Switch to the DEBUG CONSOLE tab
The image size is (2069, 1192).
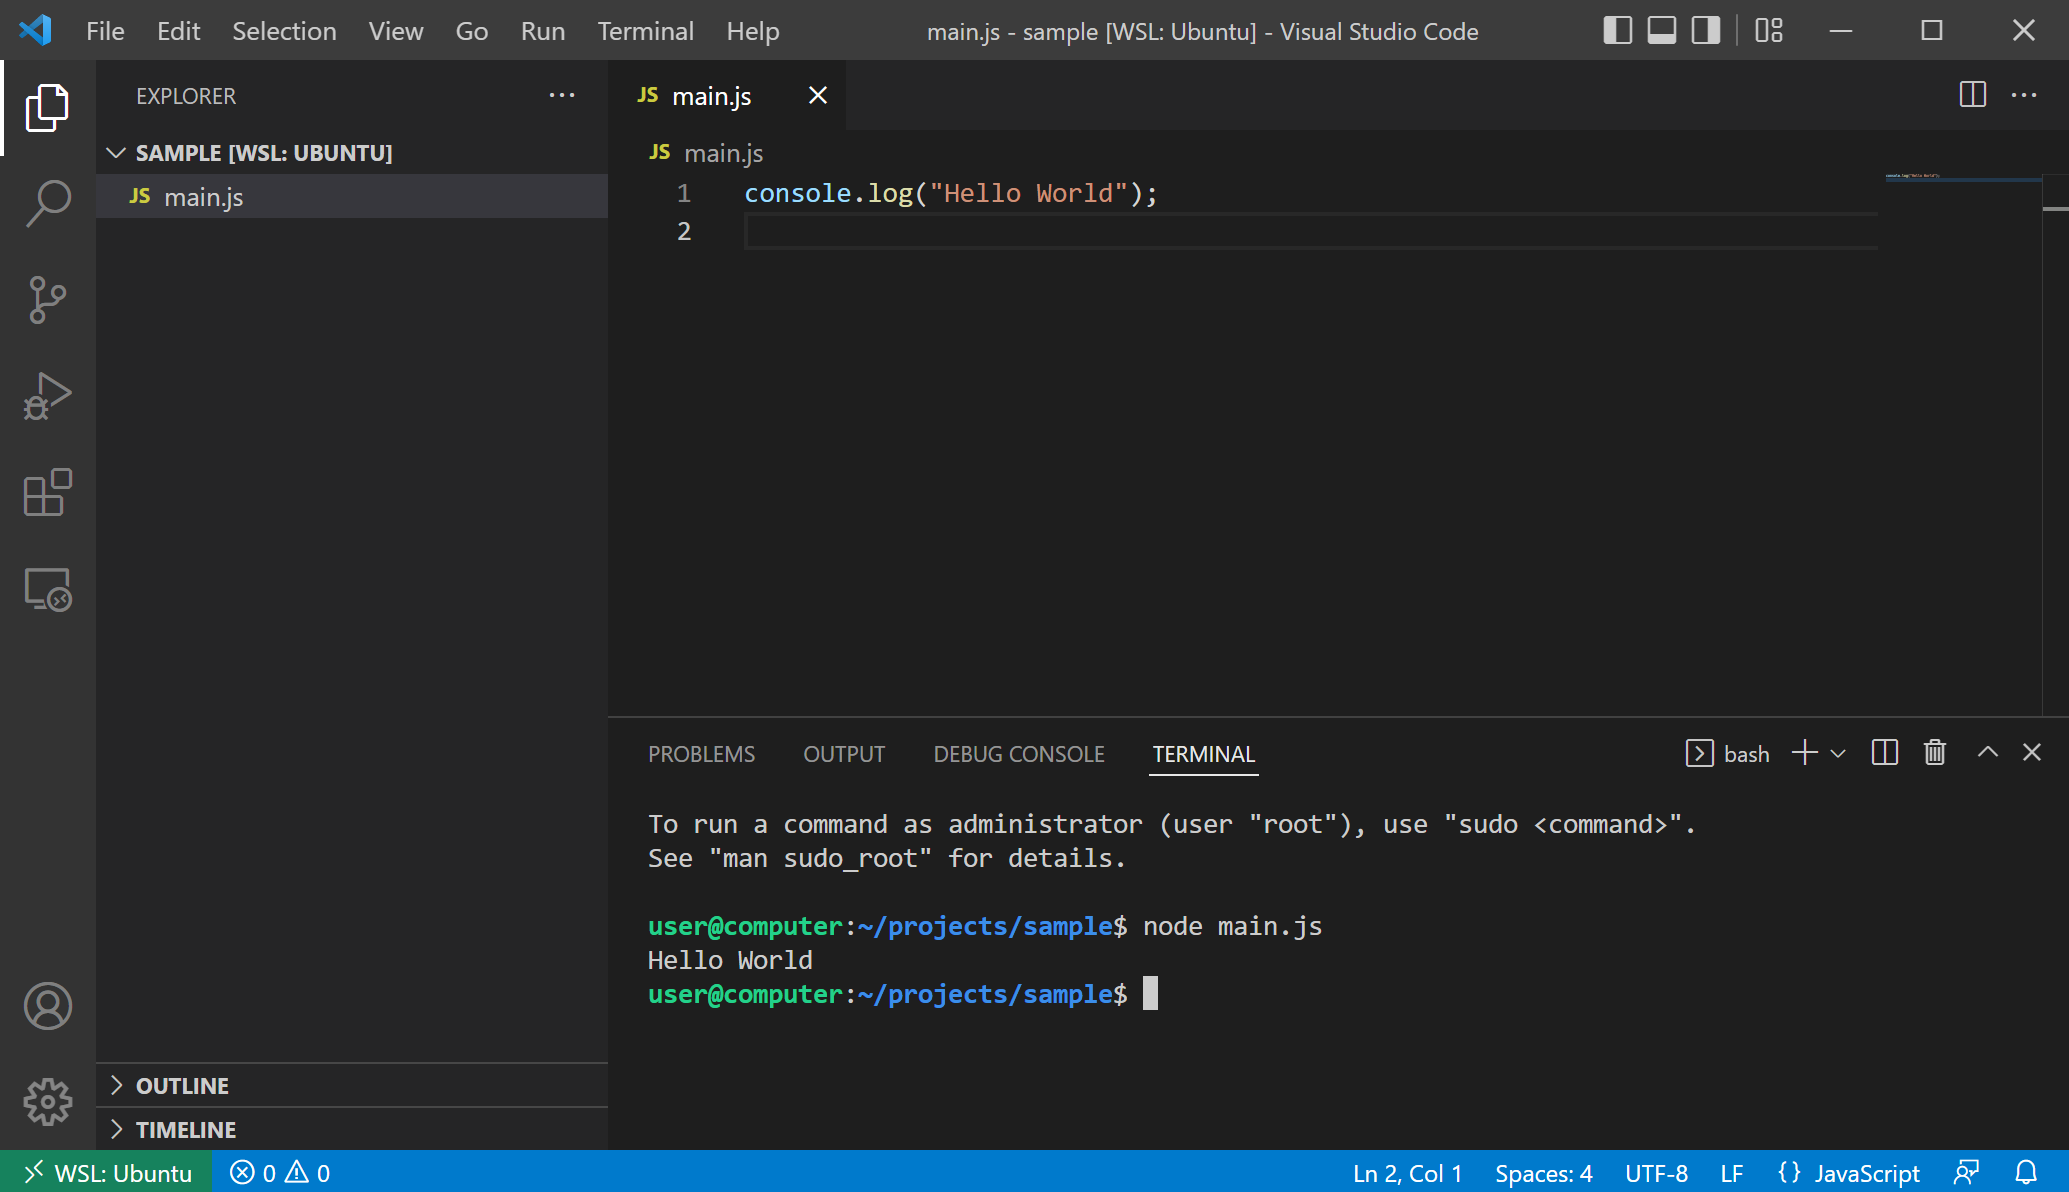pyautogui.click(x=1018, y=754)
